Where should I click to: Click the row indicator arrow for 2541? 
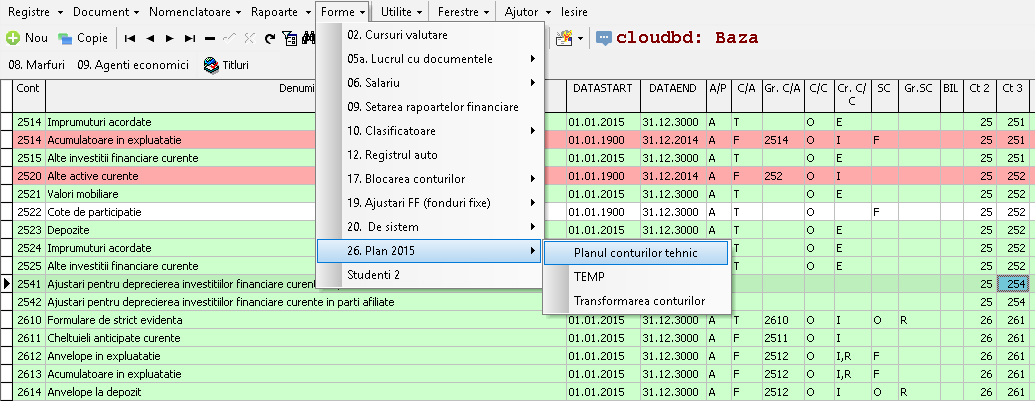(7, 284)
